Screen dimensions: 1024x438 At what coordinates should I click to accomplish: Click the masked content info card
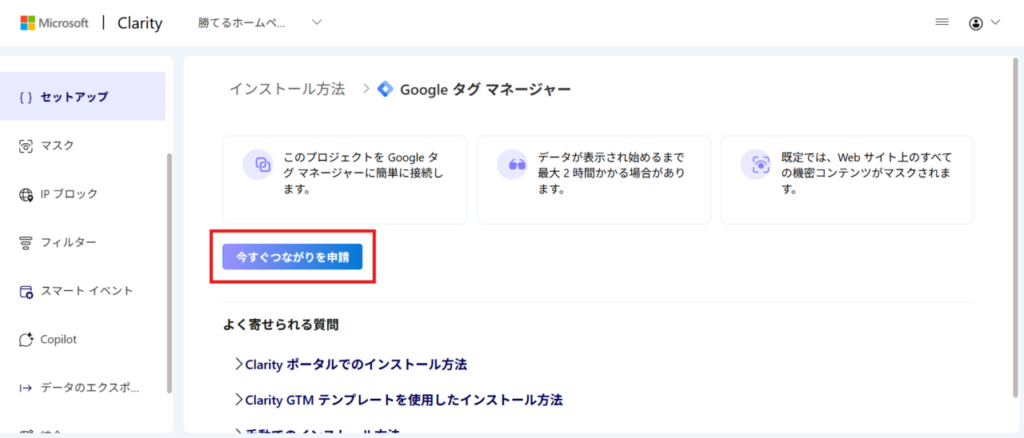pos(846,180)
